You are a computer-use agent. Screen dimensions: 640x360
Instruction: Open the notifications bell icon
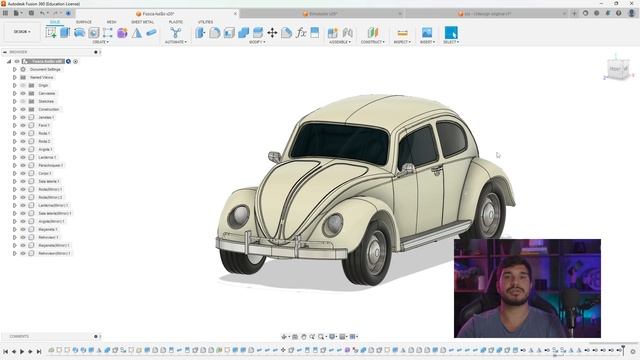[x=608, y=13]
